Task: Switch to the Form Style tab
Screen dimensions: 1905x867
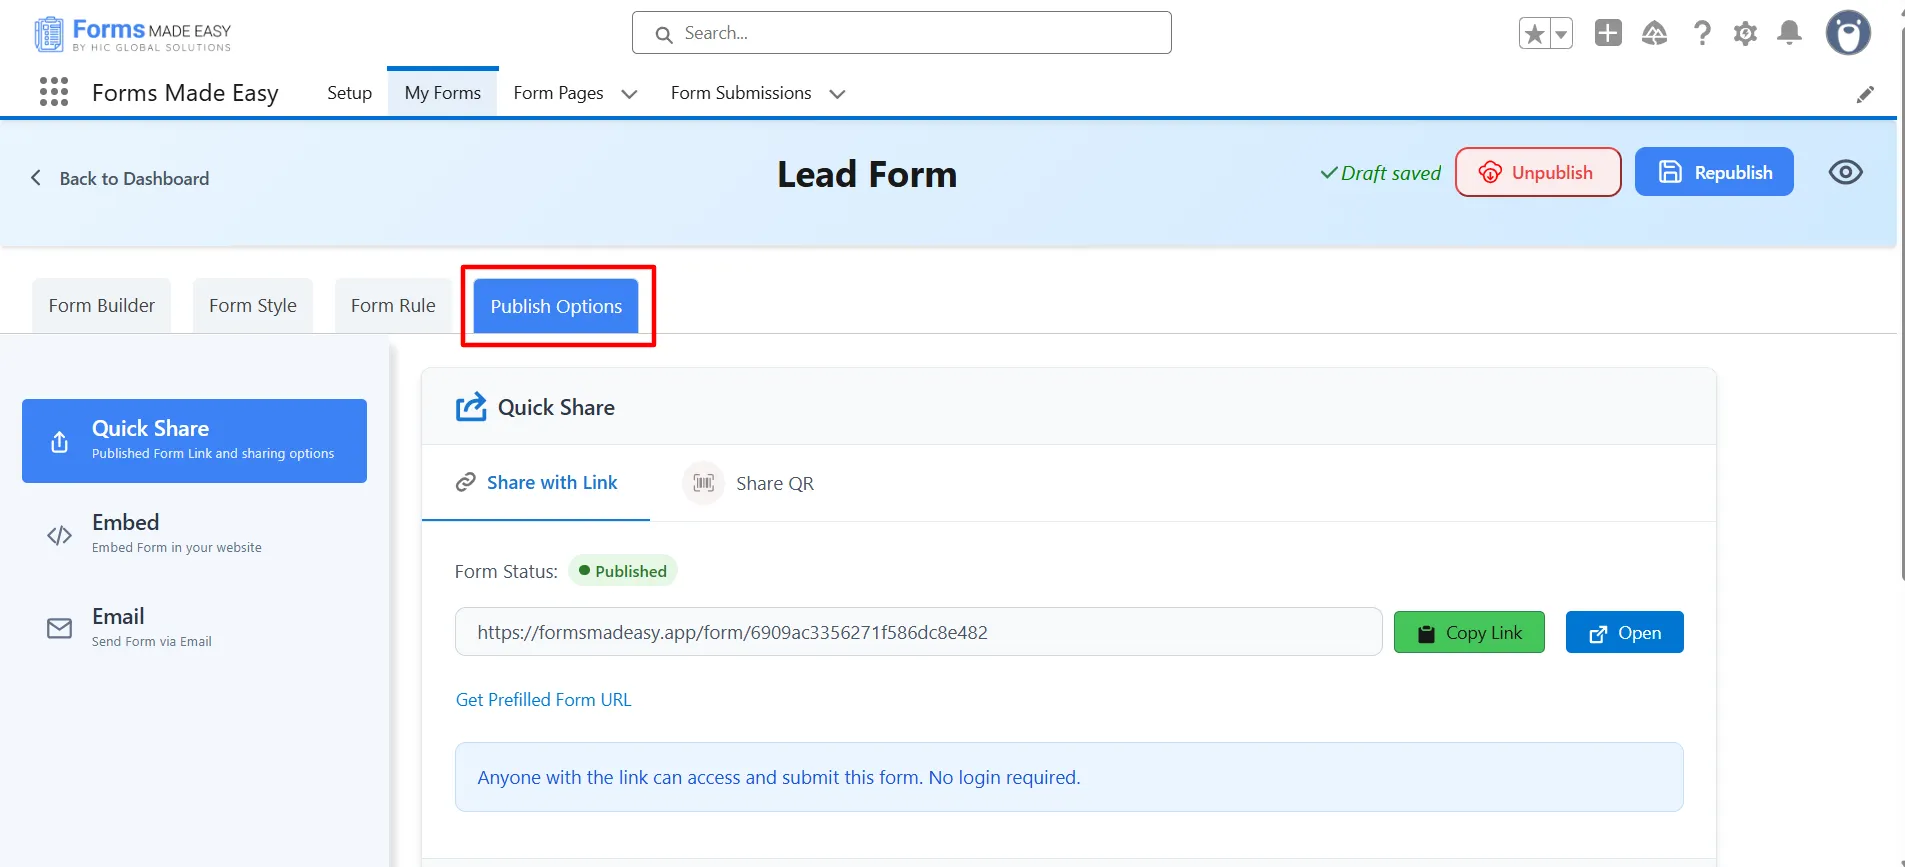Action: coord(252,306)
